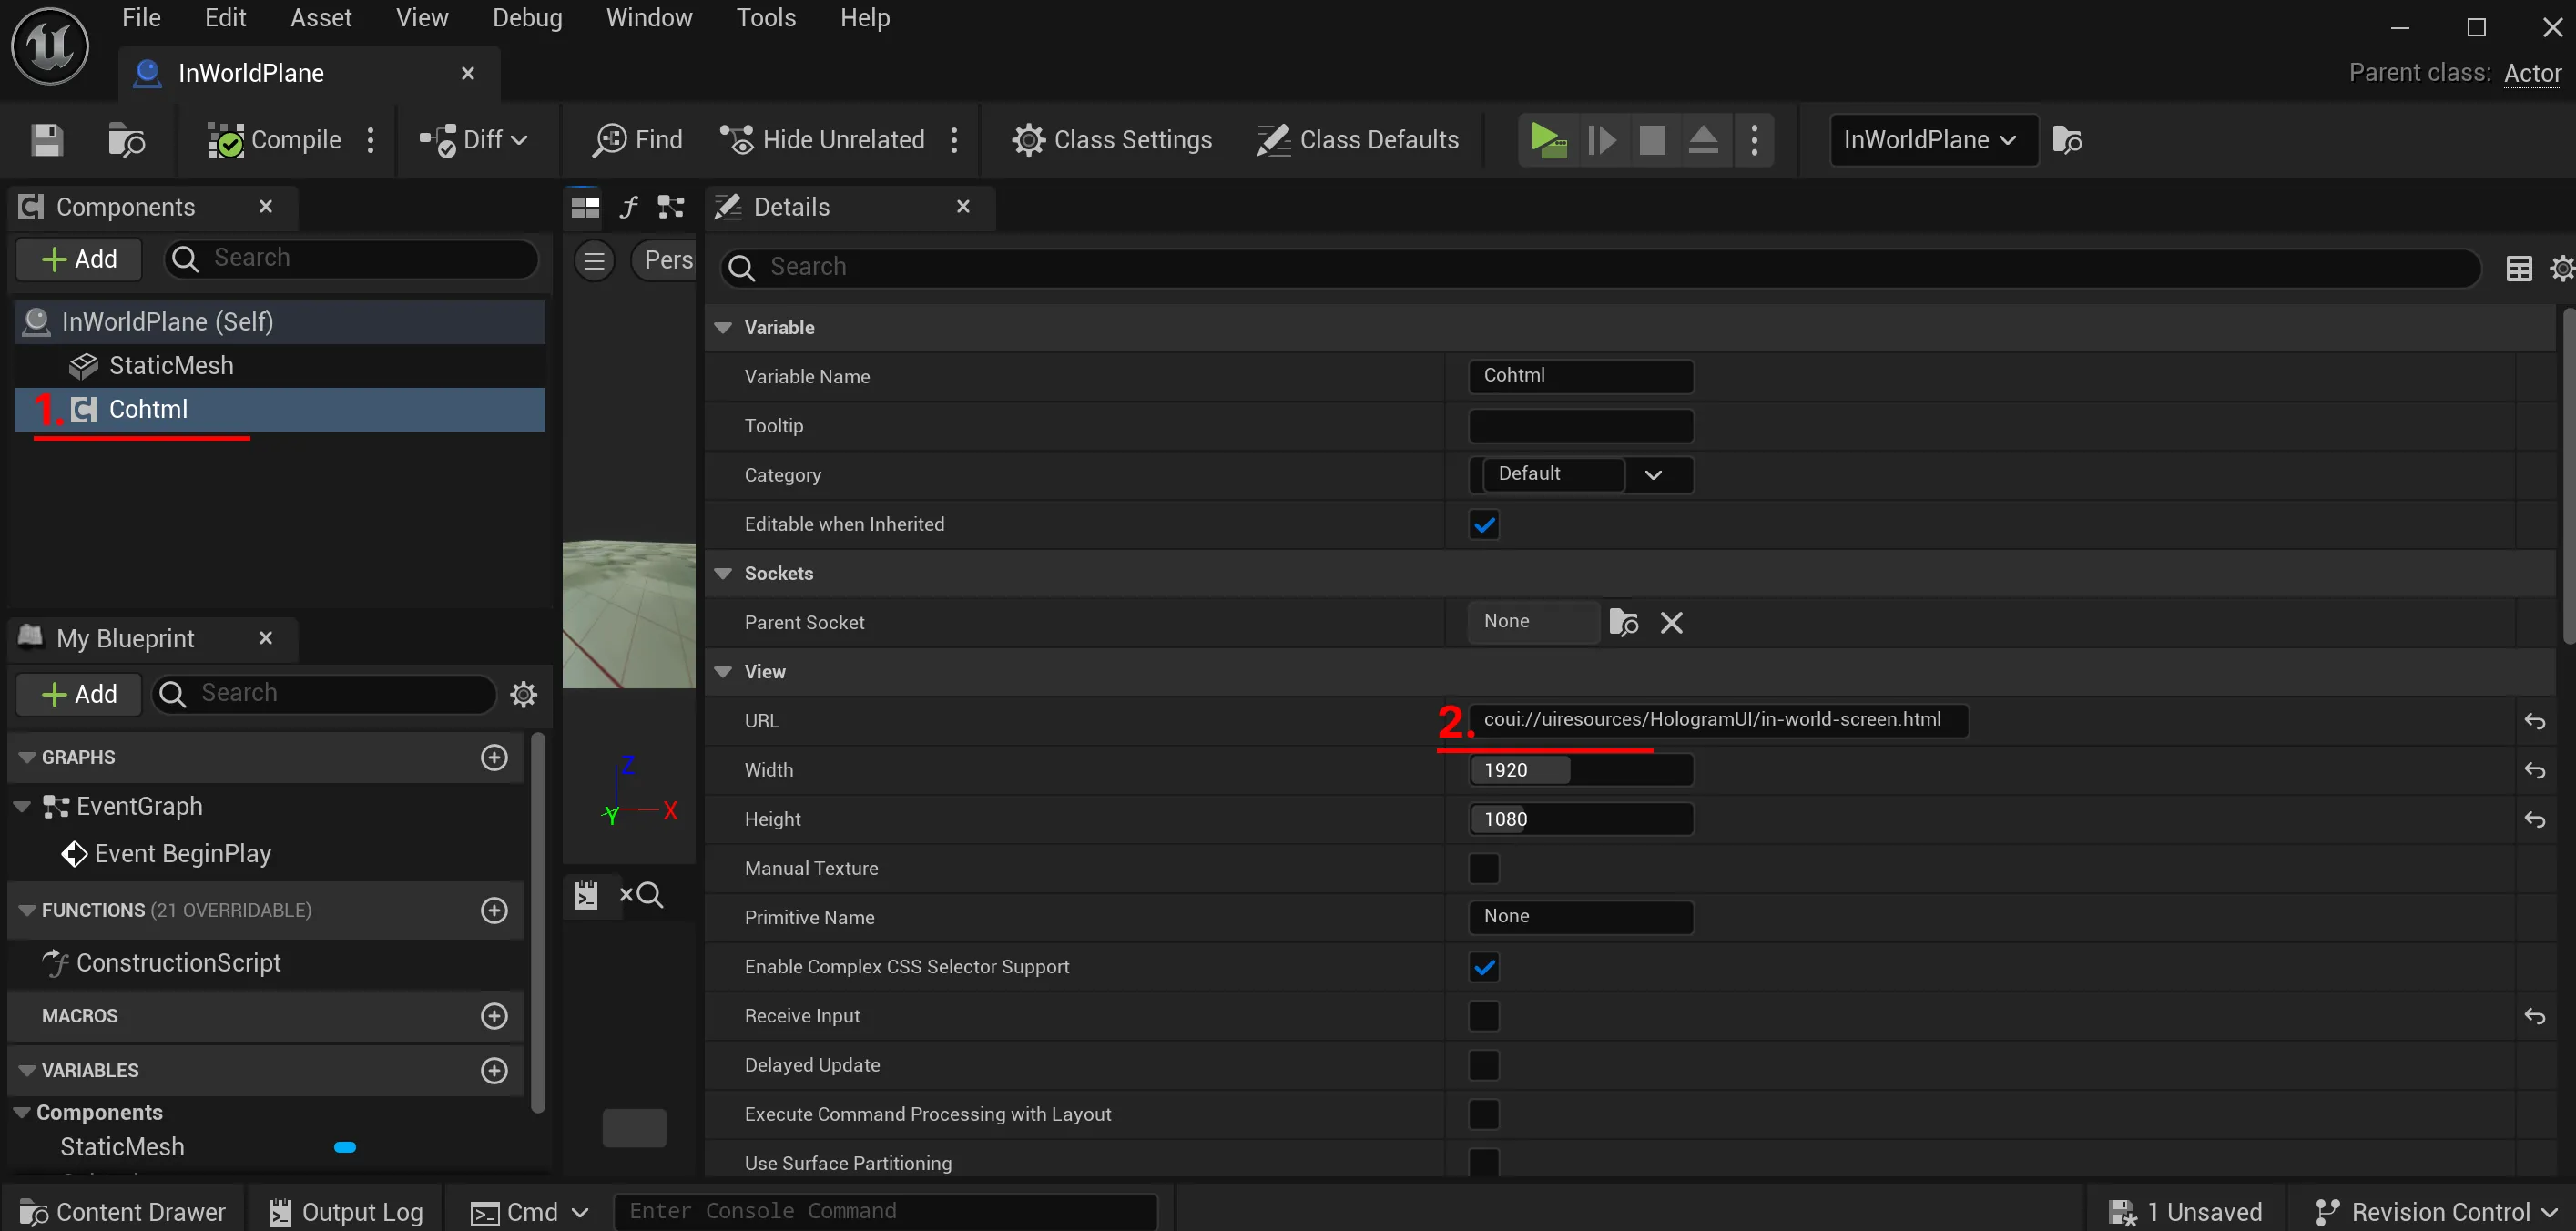Open the Tools menu
This screenshot has width=2576, height=1231.
click(765, 18)
